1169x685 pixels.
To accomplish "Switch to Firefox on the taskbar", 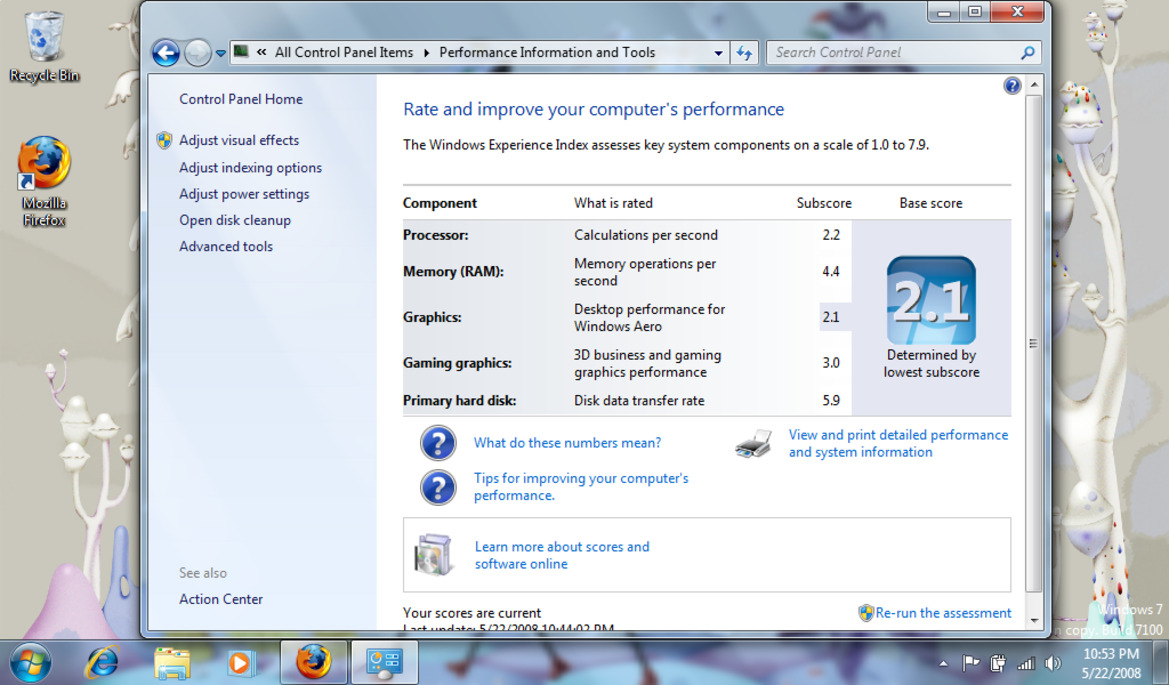I will point(313,662).
